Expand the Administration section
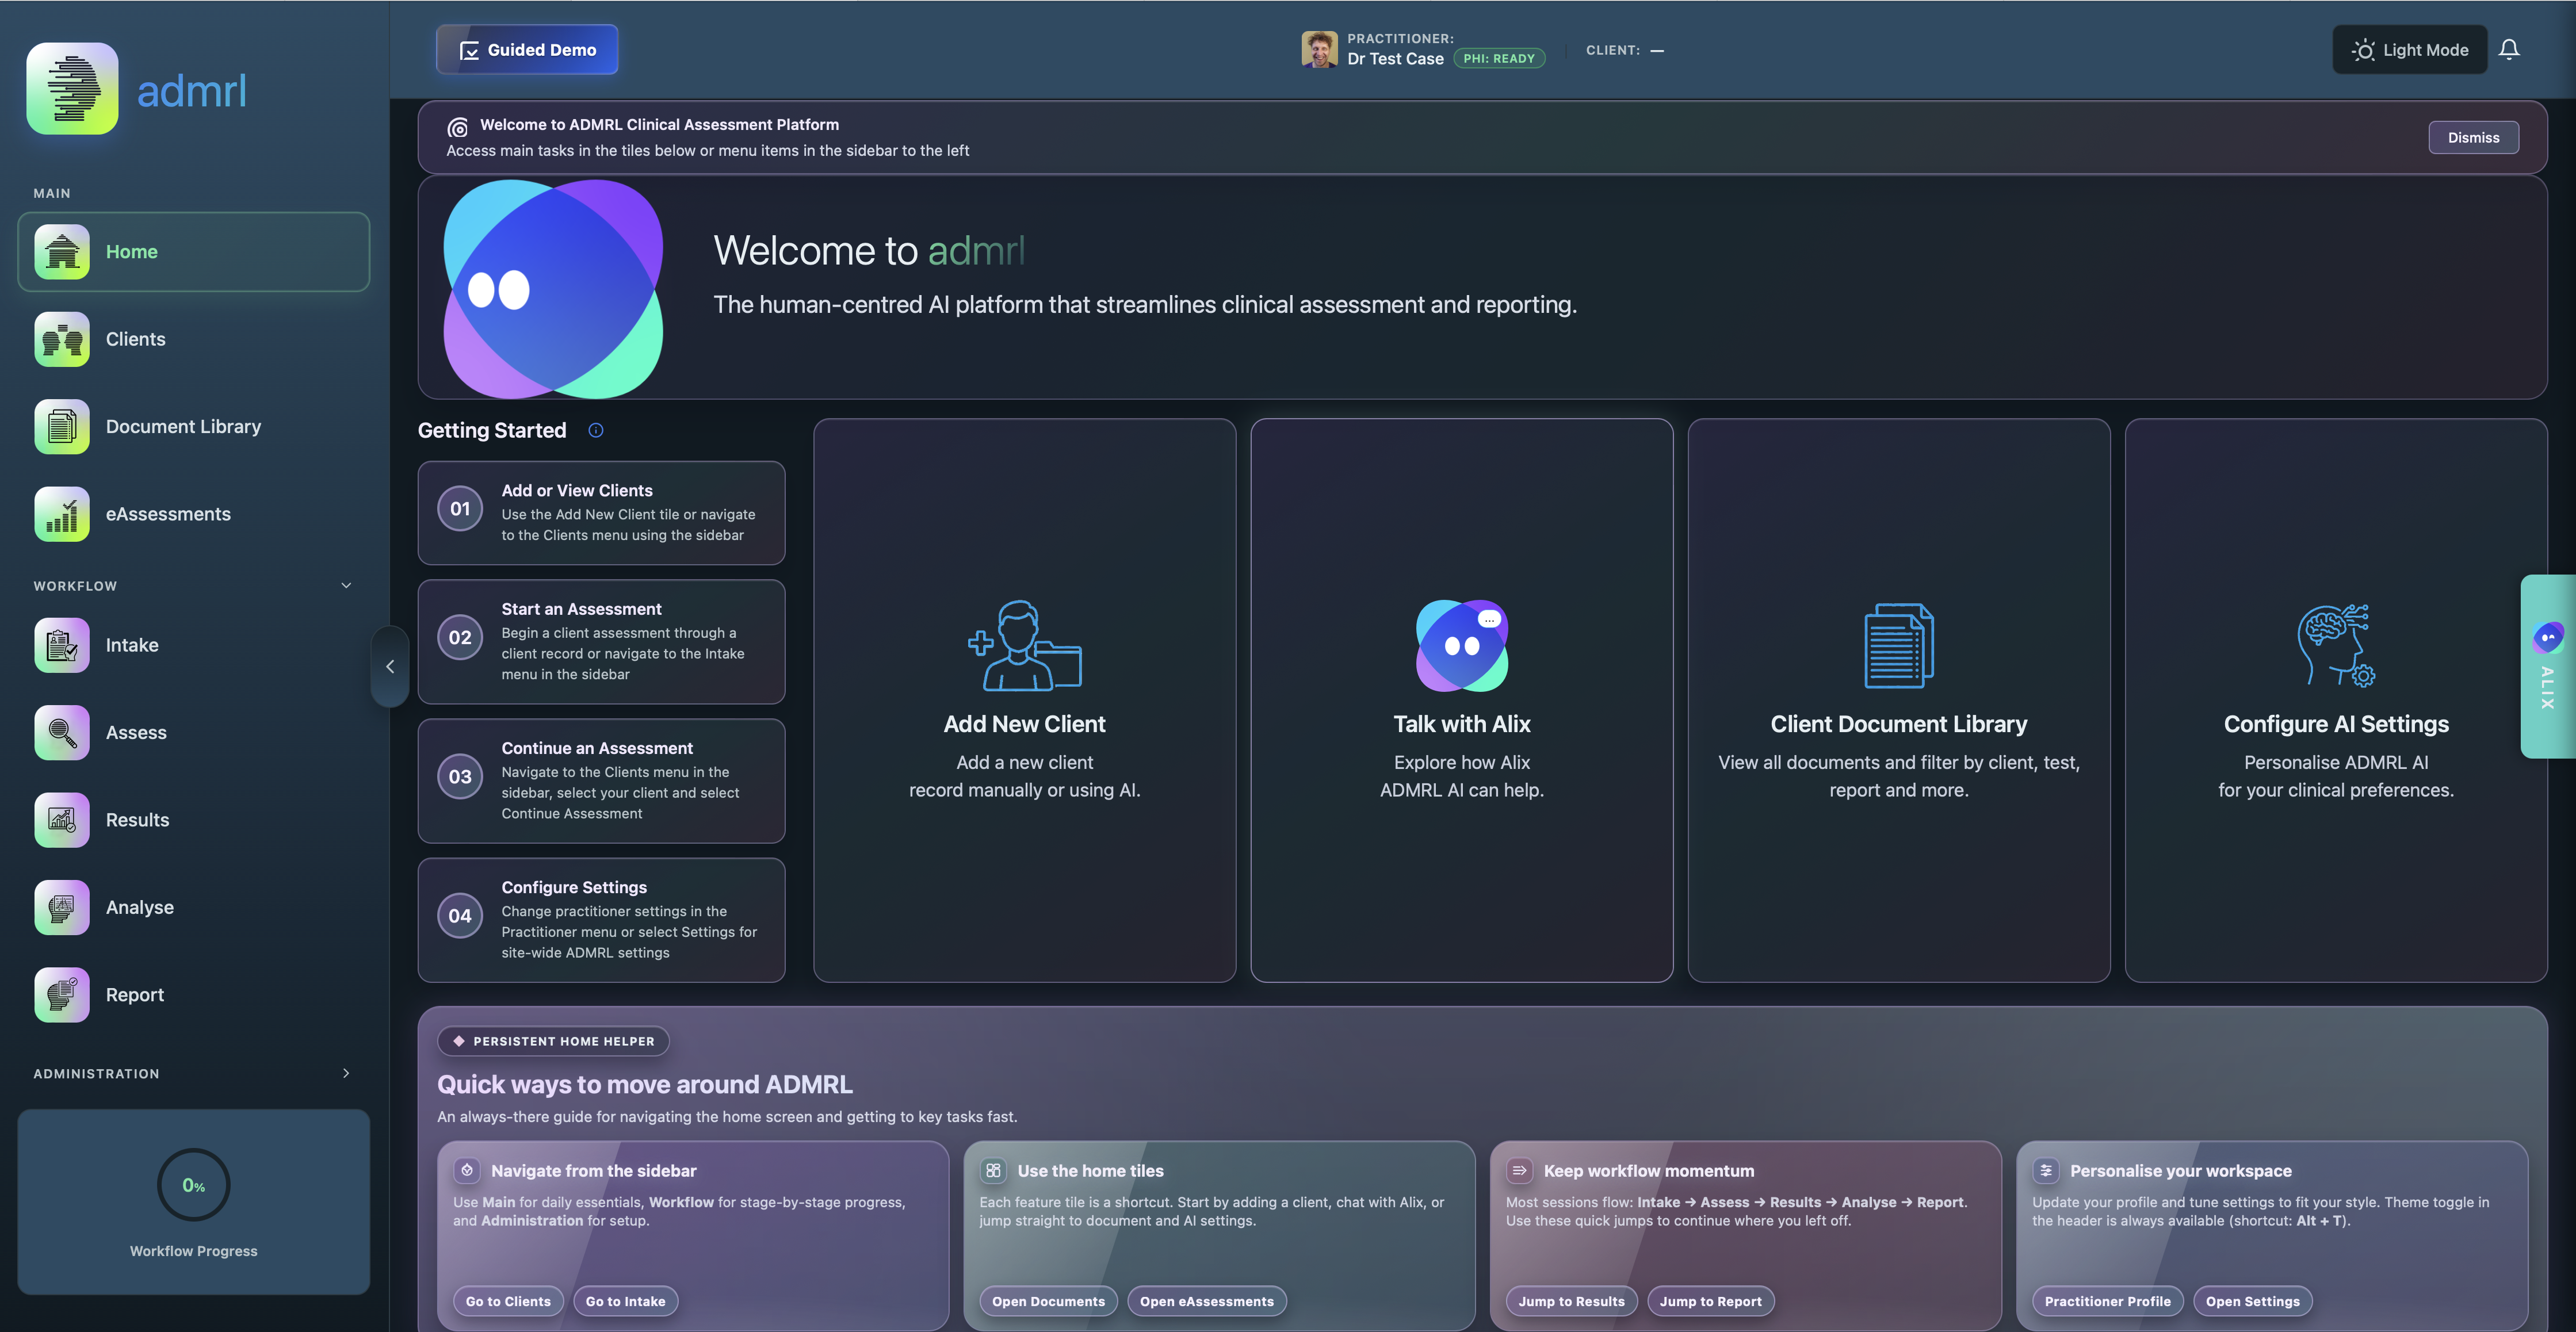The height and width of the screenshot is (1332, 2576). point(346,1073)
